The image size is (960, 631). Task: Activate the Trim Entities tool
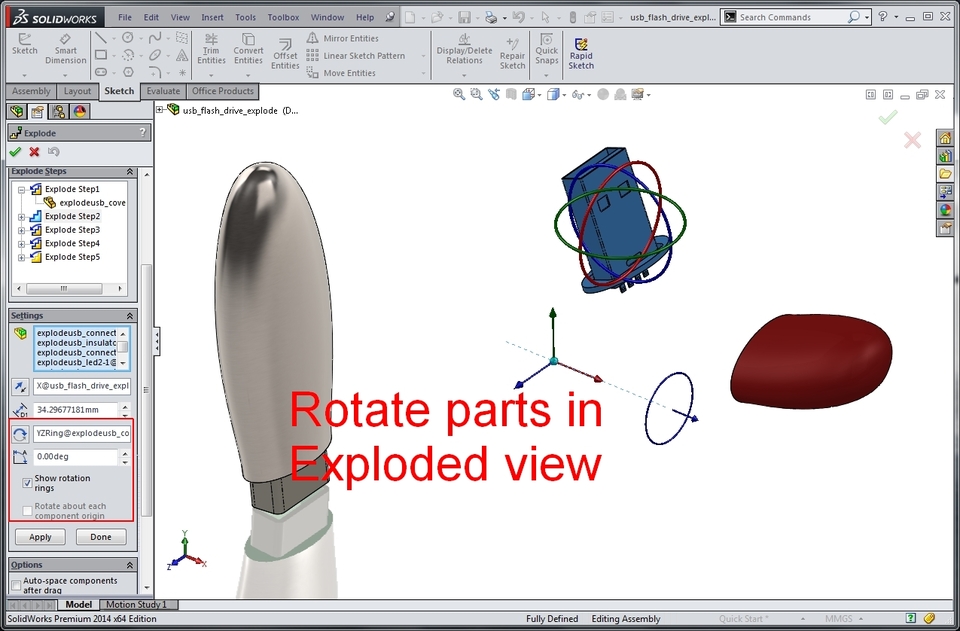point(211,48)
